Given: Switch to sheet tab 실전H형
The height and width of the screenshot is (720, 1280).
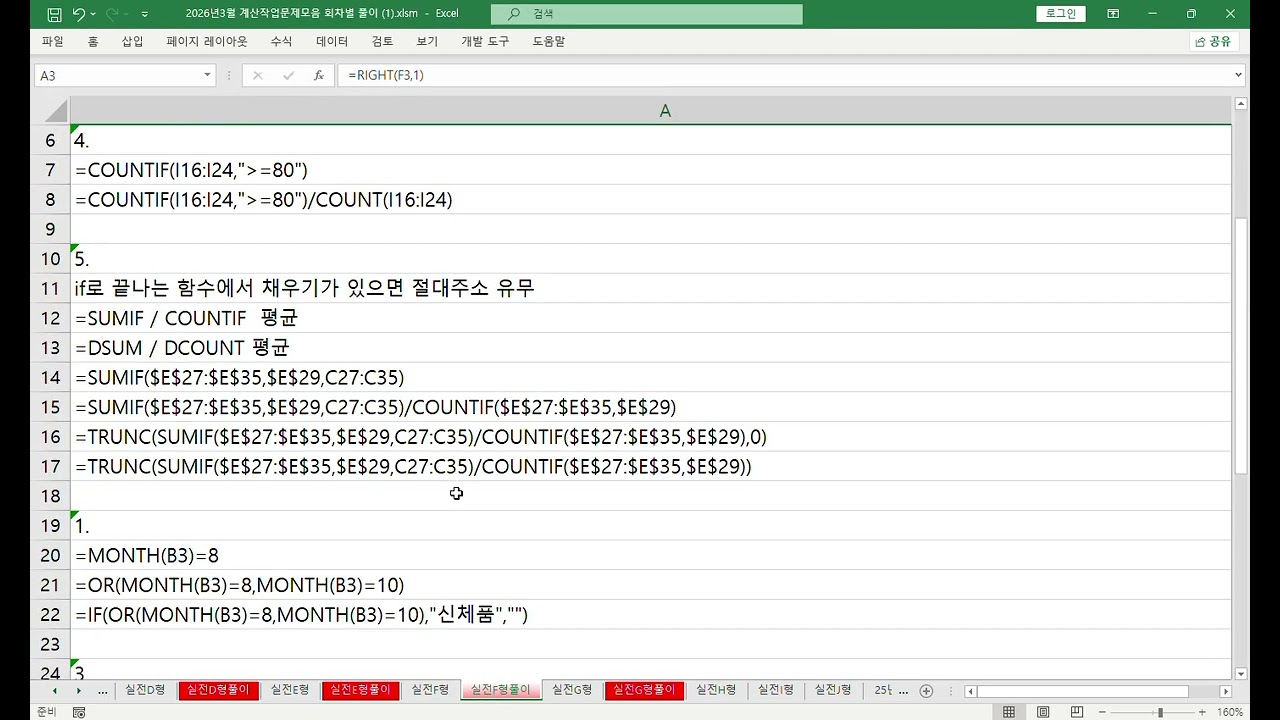Looking at the screenshot, I should point(716,690).
